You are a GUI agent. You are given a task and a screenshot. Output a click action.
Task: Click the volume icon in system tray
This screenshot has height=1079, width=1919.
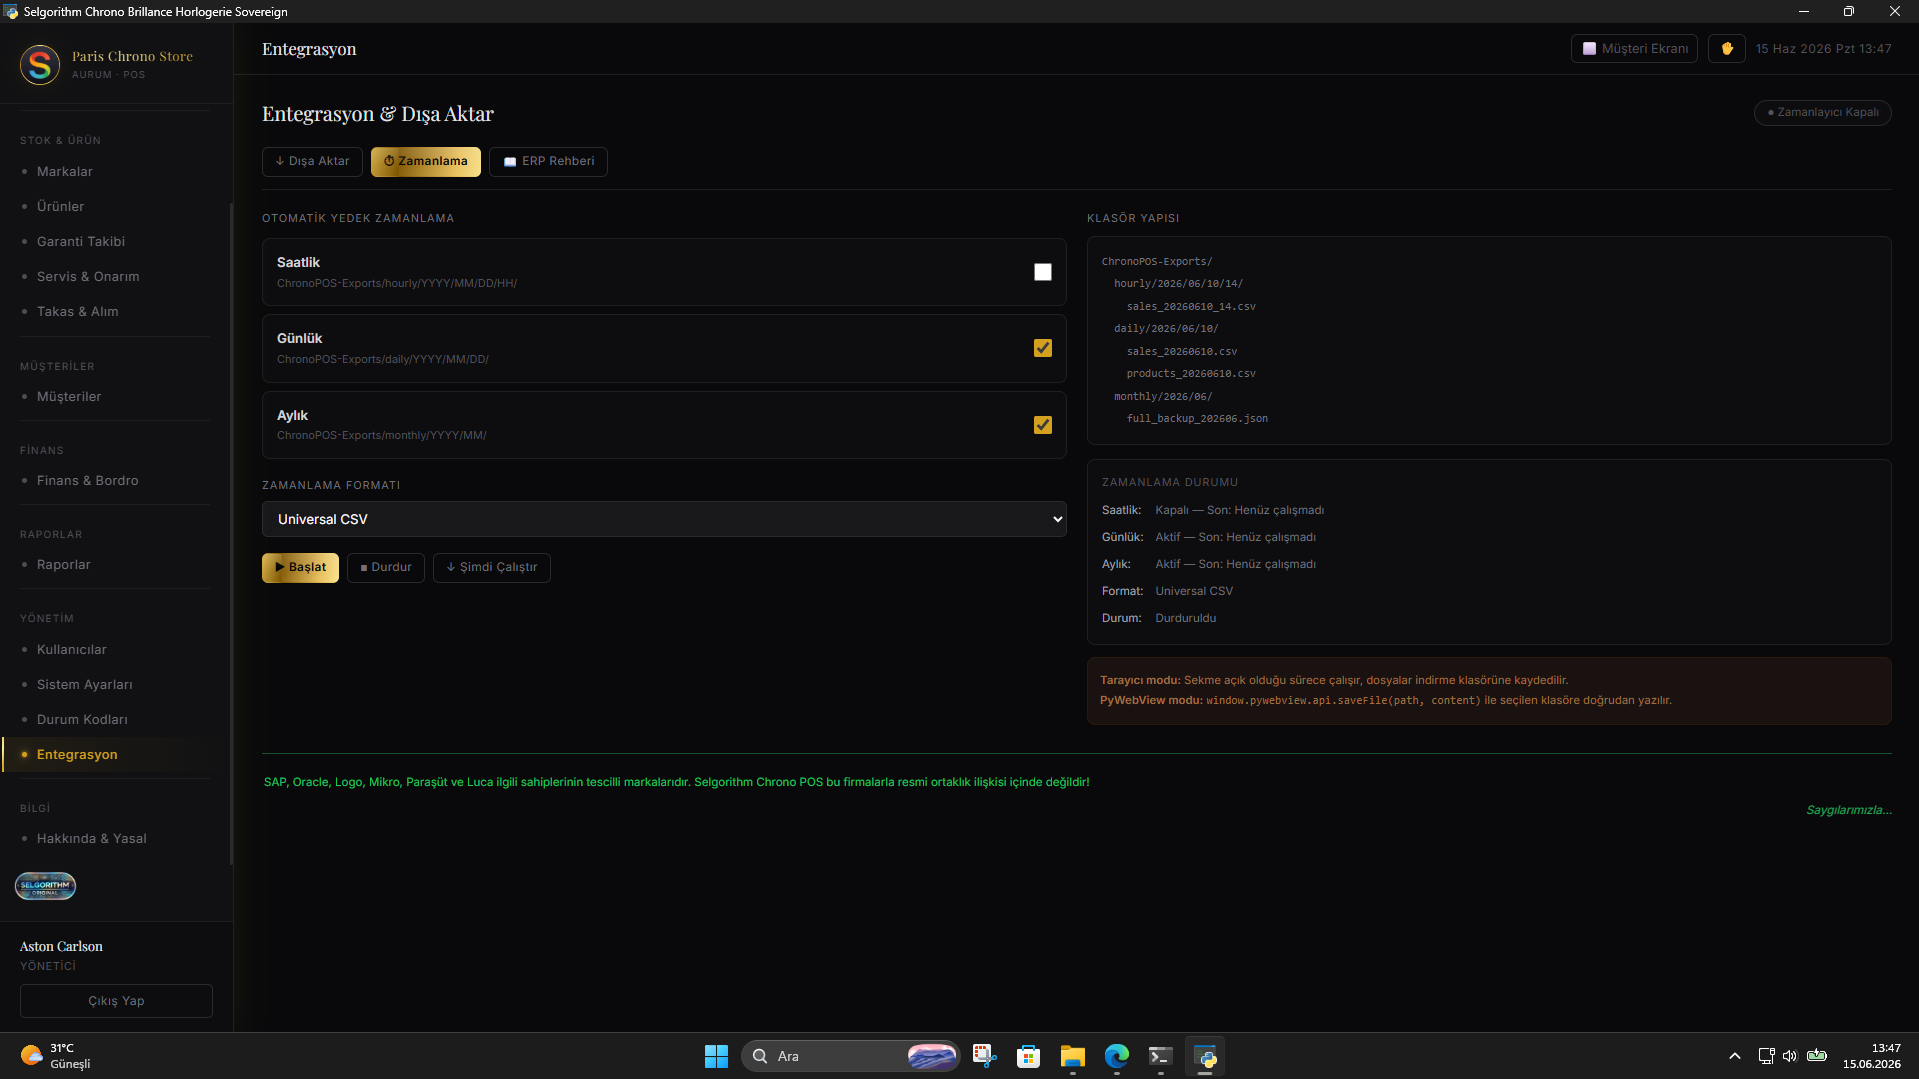(1790, 1056)
